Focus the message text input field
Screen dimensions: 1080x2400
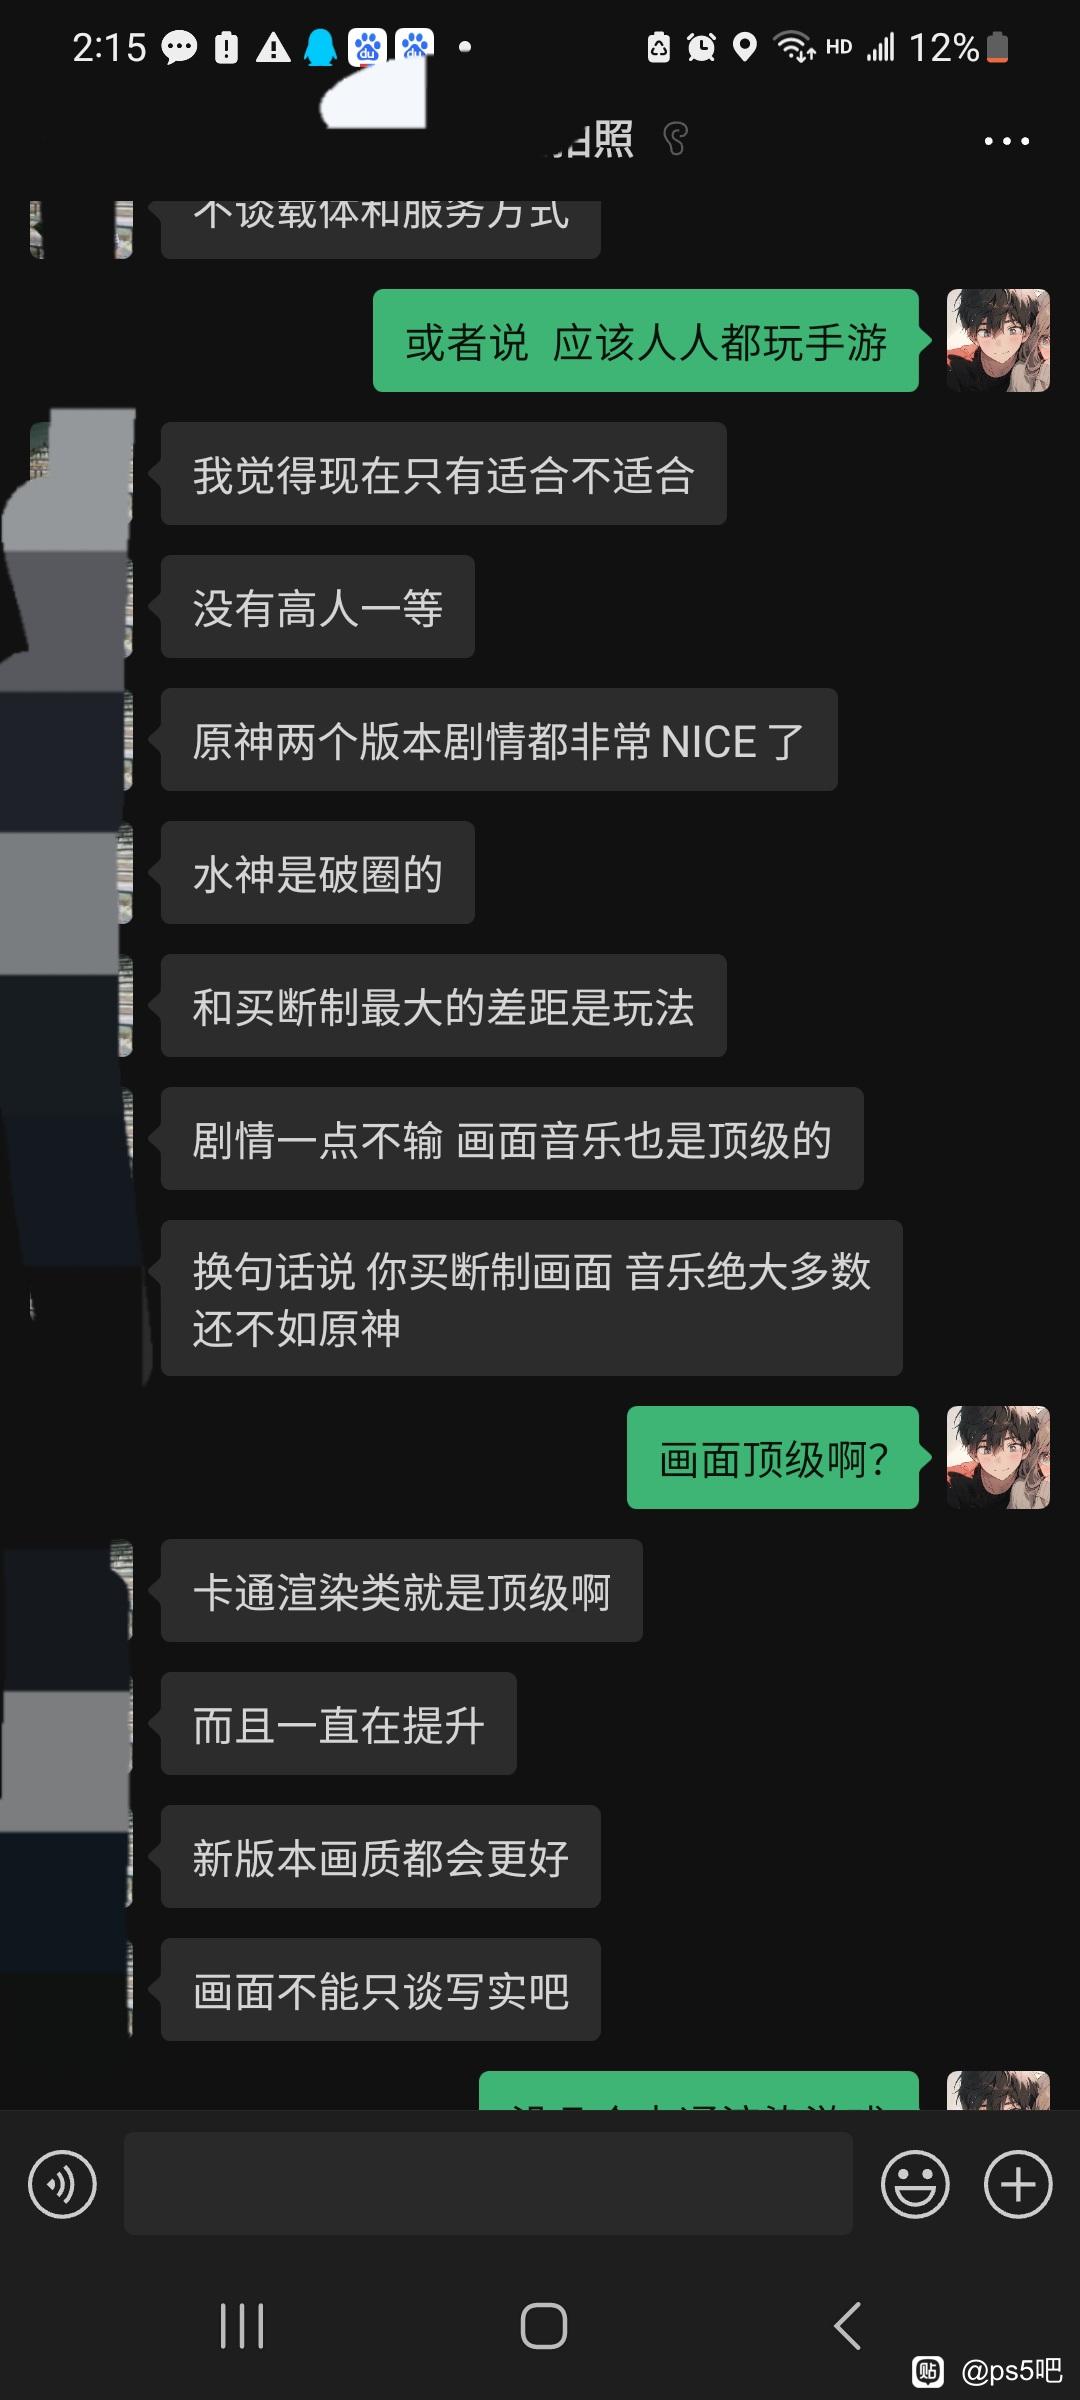click(488, 2184)
